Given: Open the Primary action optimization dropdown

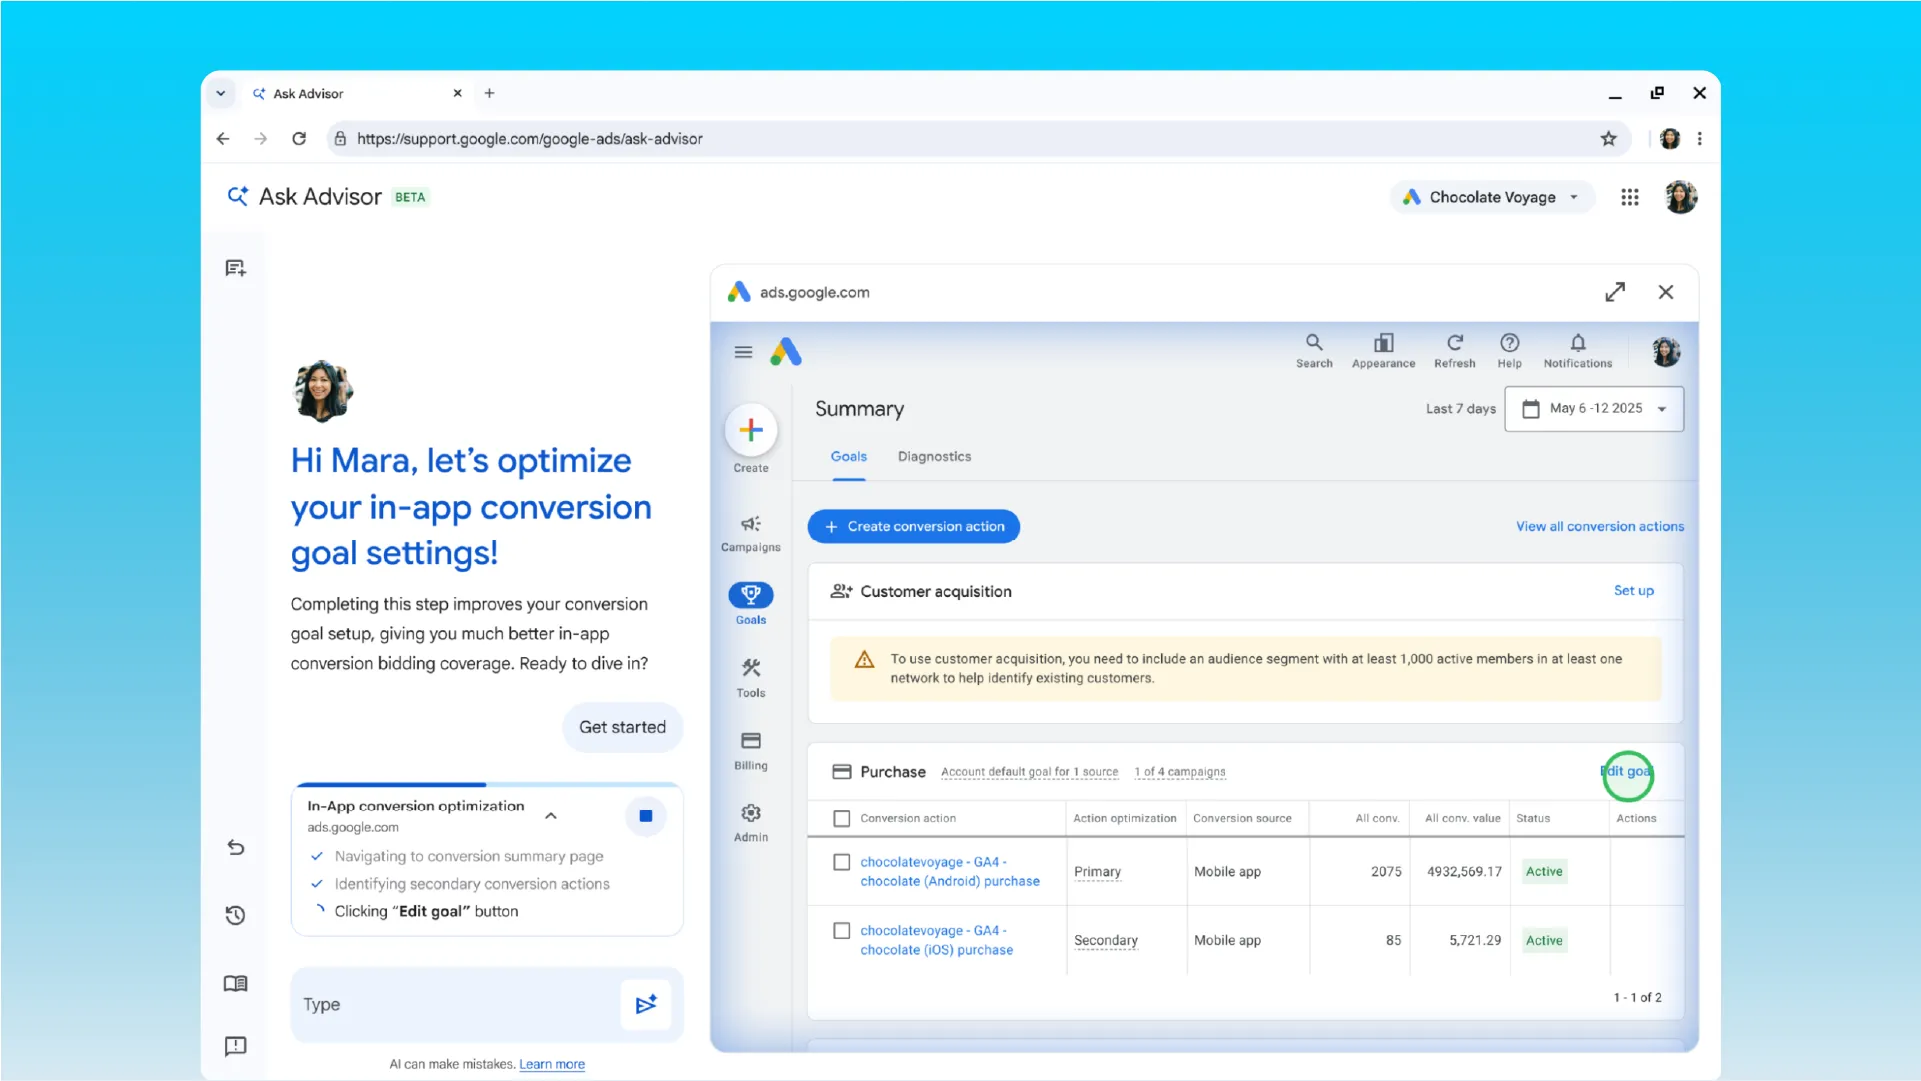Looking at the screenshot, I should [1097, 872].
